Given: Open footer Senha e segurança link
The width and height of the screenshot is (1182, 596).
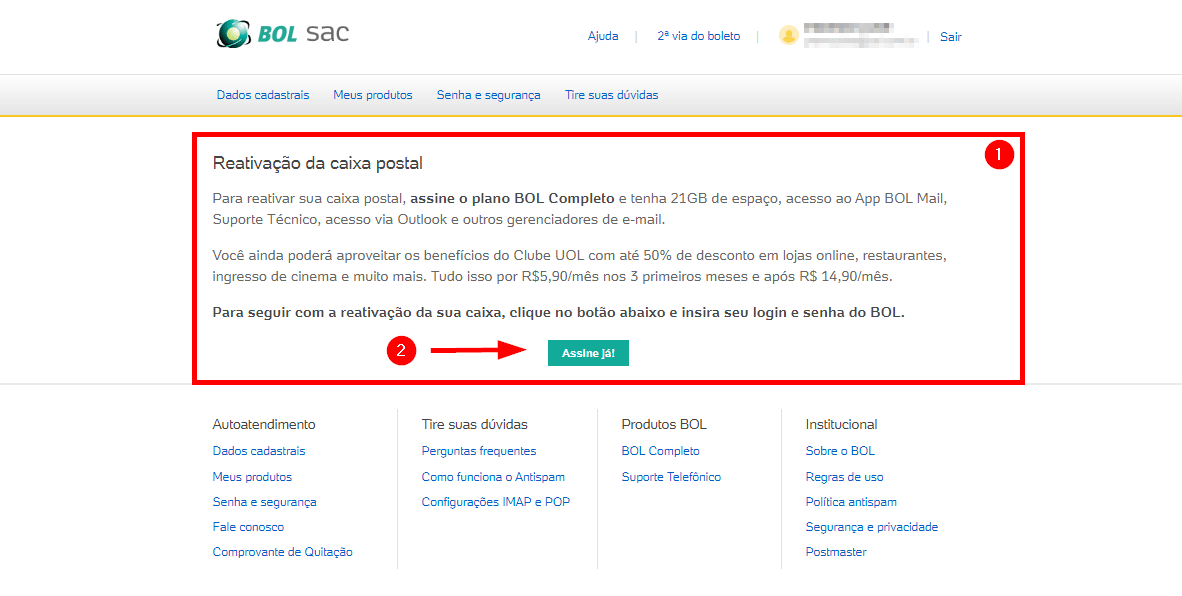Looking at the screenshot, I should click(x=265, y=502).
